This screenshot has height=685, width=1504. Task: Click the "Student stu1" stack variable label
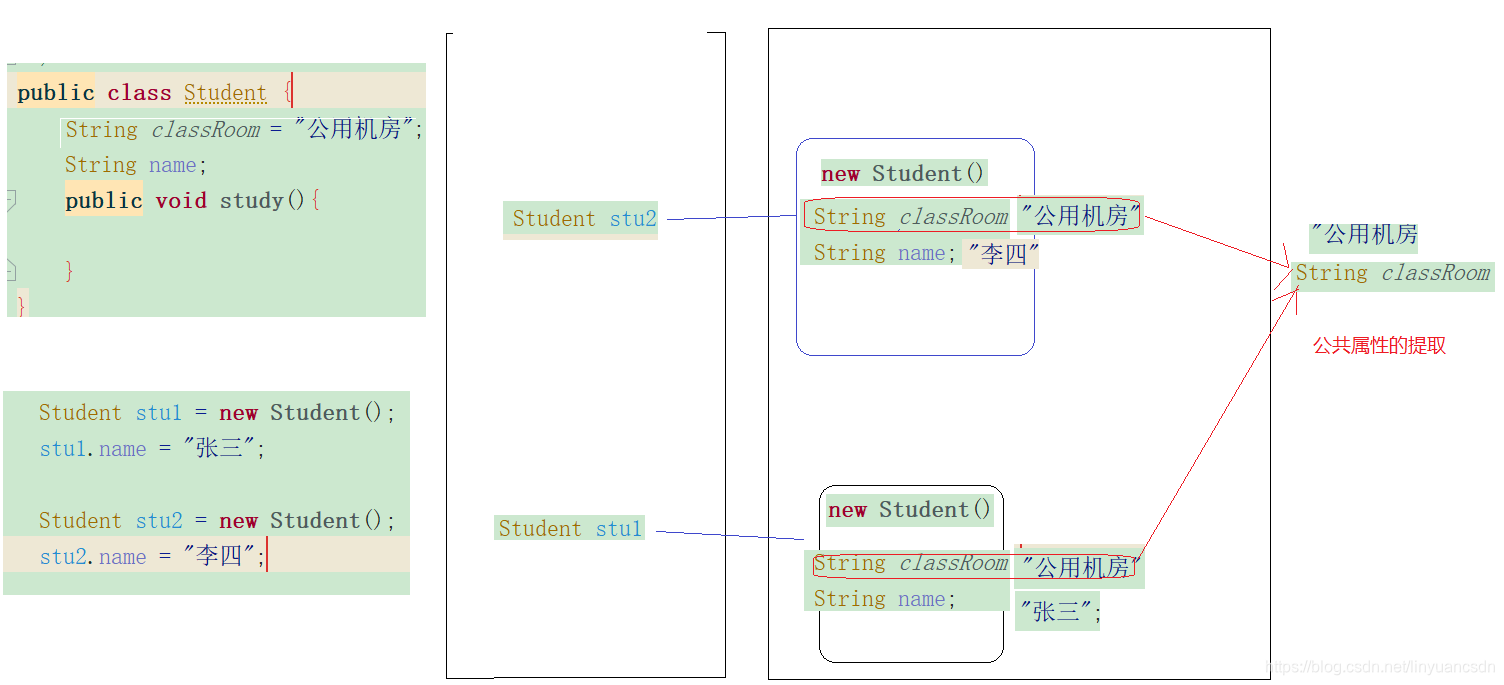pyautogui.click(x=569, y=529)
